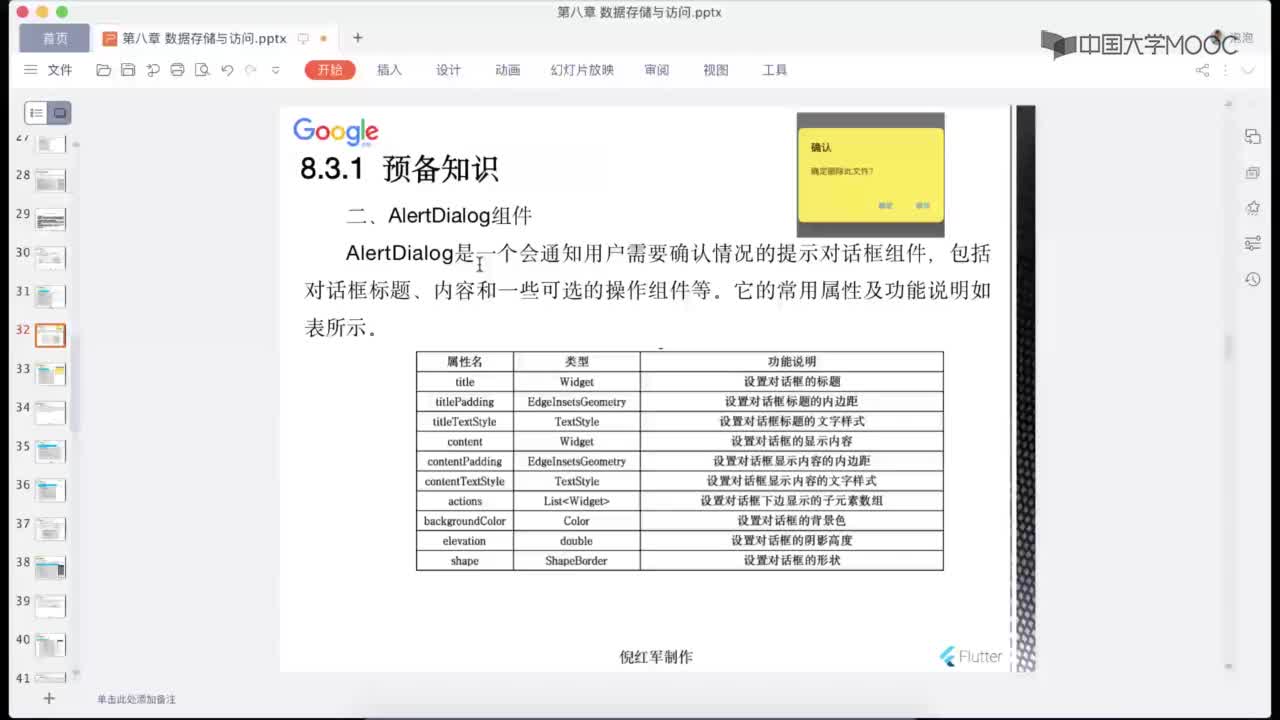Open the star icon in right sidebar
This screenshot has height=720, width=1280.
[x=1252, y=208]
